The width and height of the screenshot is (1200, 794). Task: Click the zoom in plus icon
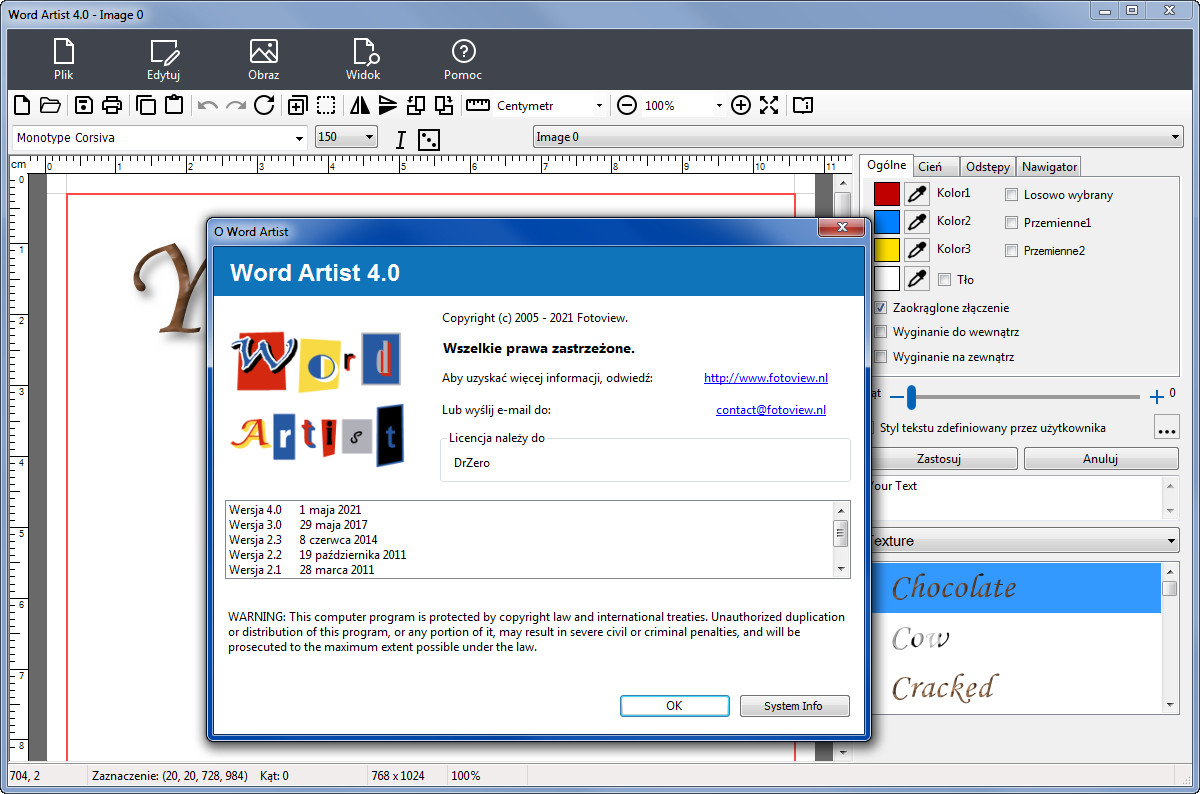coord(741,105)
